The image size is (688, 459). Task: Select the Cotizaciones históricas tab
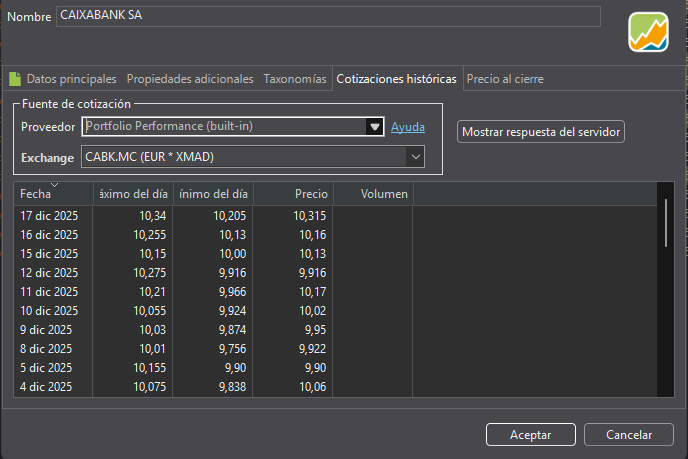pyautogui.click(x=397, y=79)
